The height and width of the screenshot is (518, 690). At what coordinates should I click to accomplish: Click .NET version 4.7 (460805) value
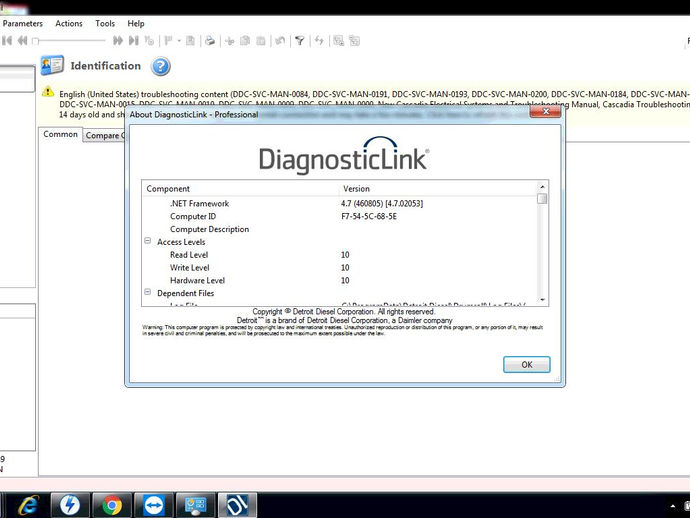tap(382, 203)
